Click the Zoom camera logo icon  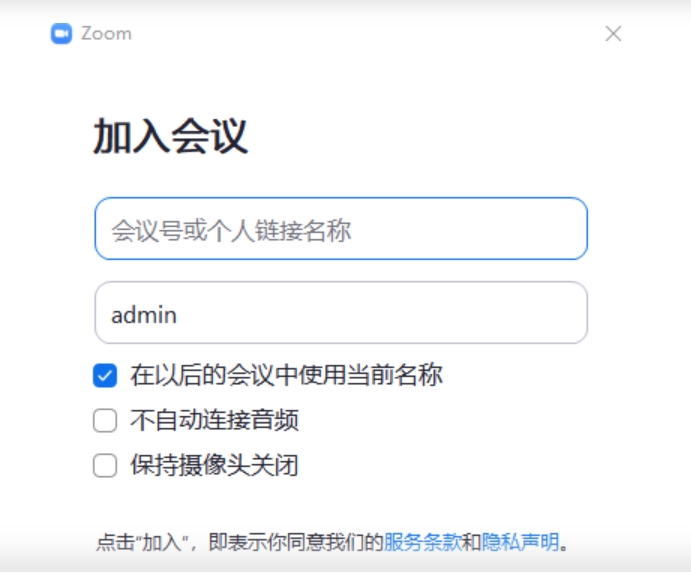pos(62,33)
